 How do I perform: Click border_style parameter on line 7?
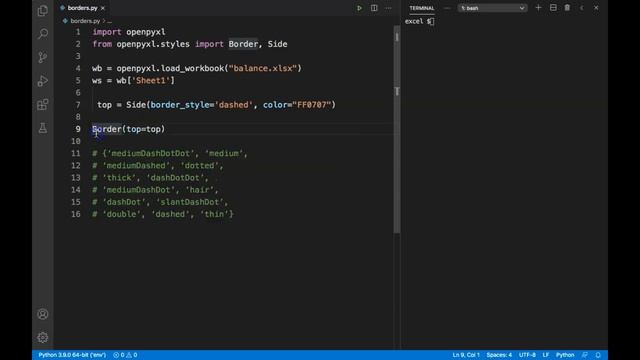point(180,105)
